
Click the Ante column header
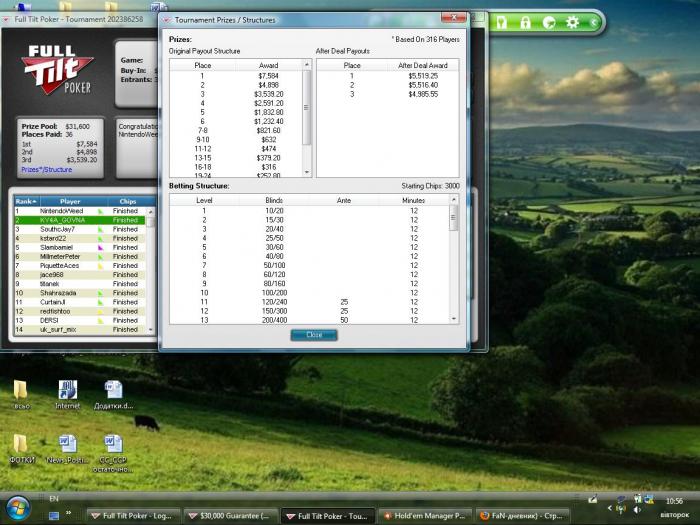(344, 200)
